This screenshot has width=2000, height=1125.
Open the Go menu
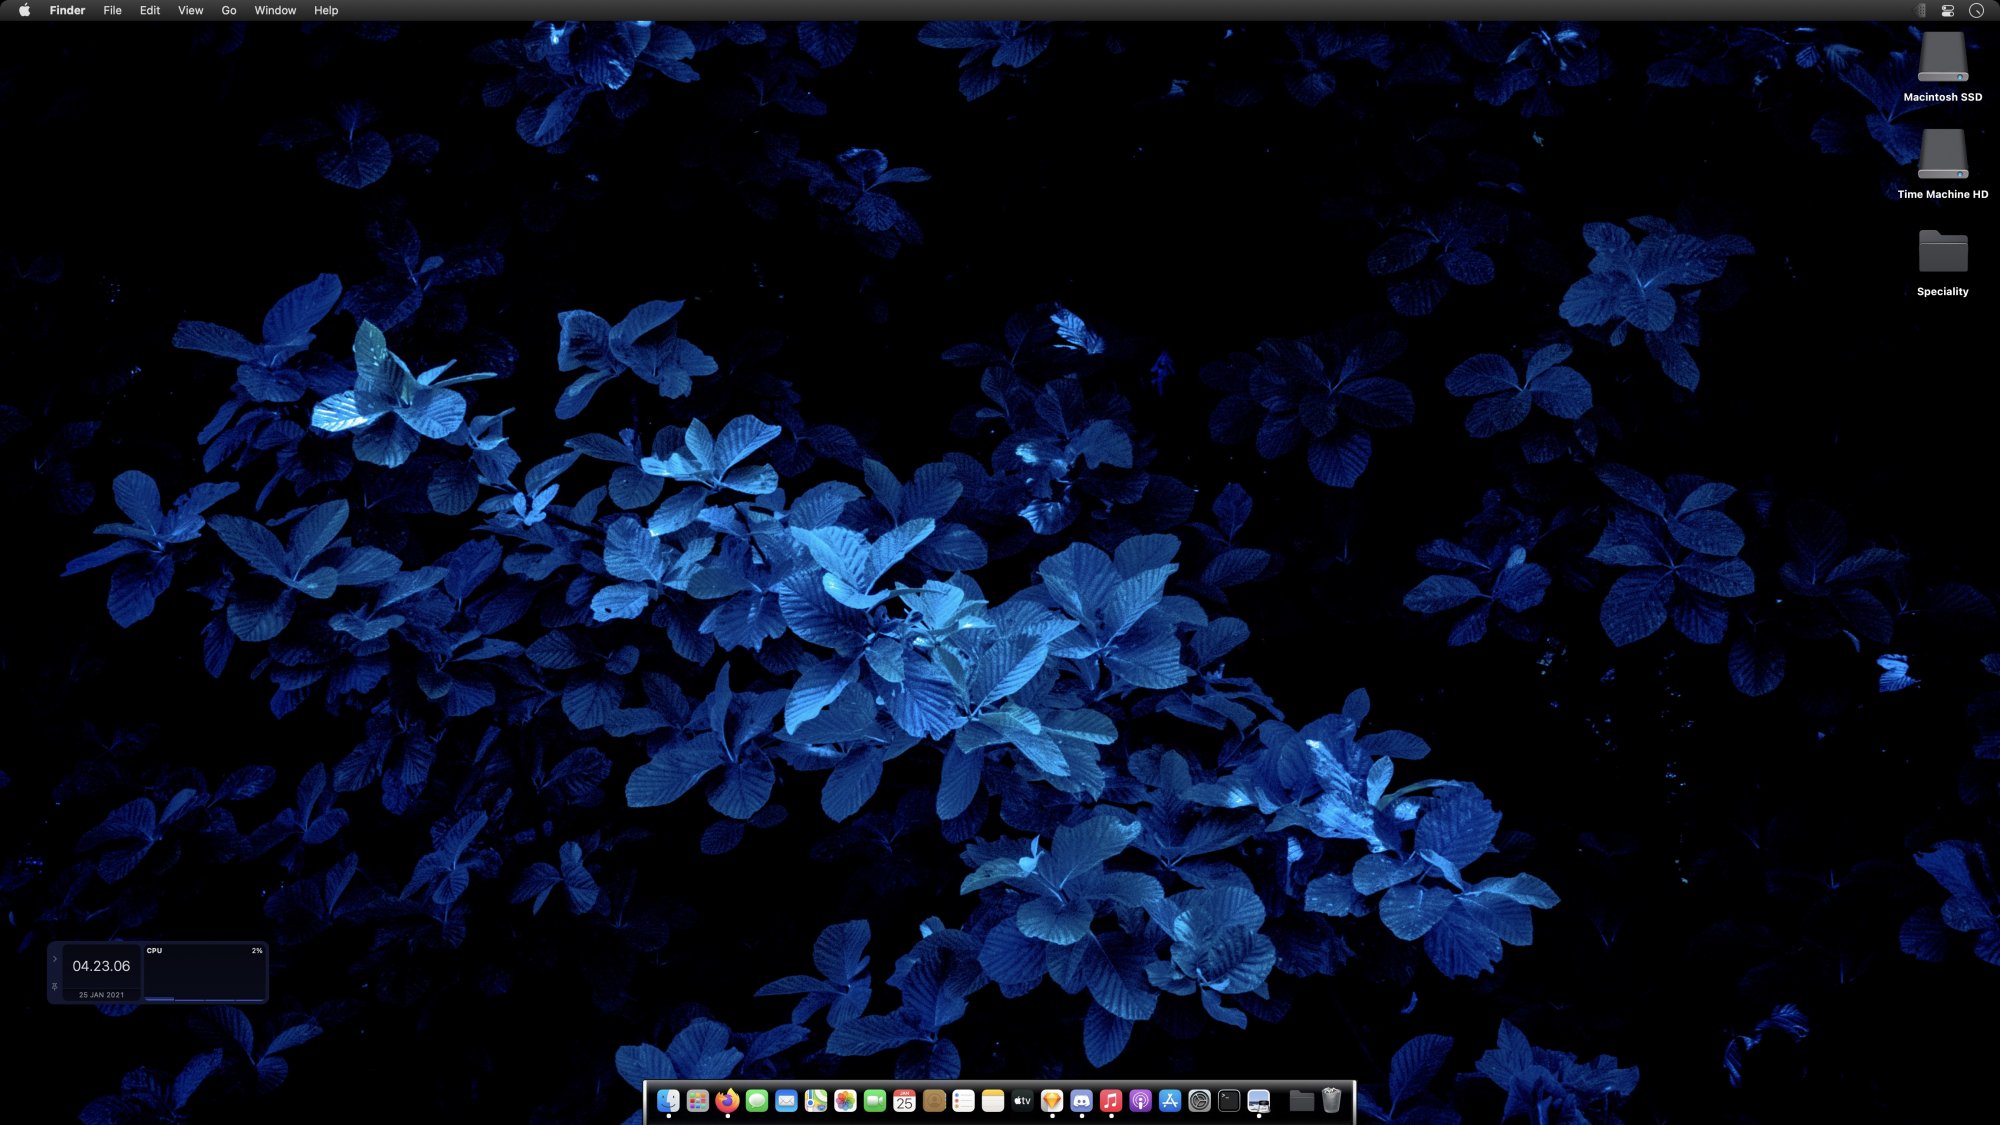pos(229,11)
